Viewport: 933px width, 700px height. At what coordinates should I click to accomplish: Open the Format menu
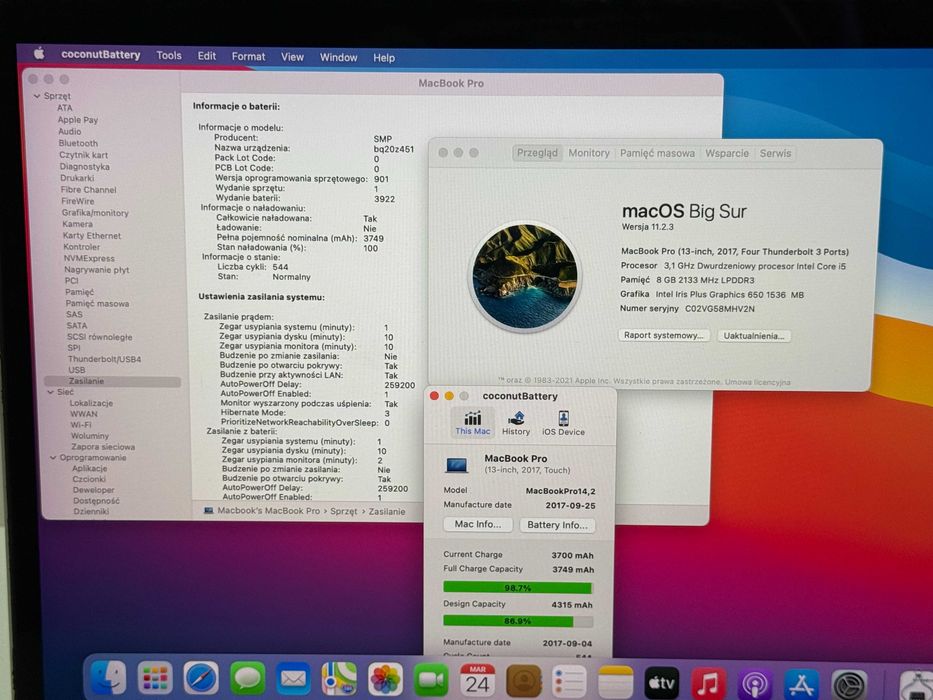point(248,57)
